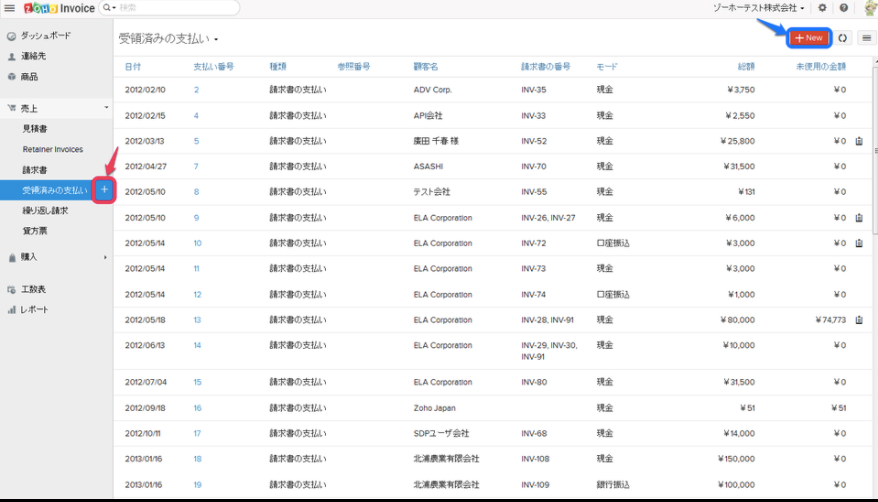Image resolution: width=878 pixels, height=502 pixels.
Task: Collapse the 売上 sidebar section
Action: click(106, 108)
